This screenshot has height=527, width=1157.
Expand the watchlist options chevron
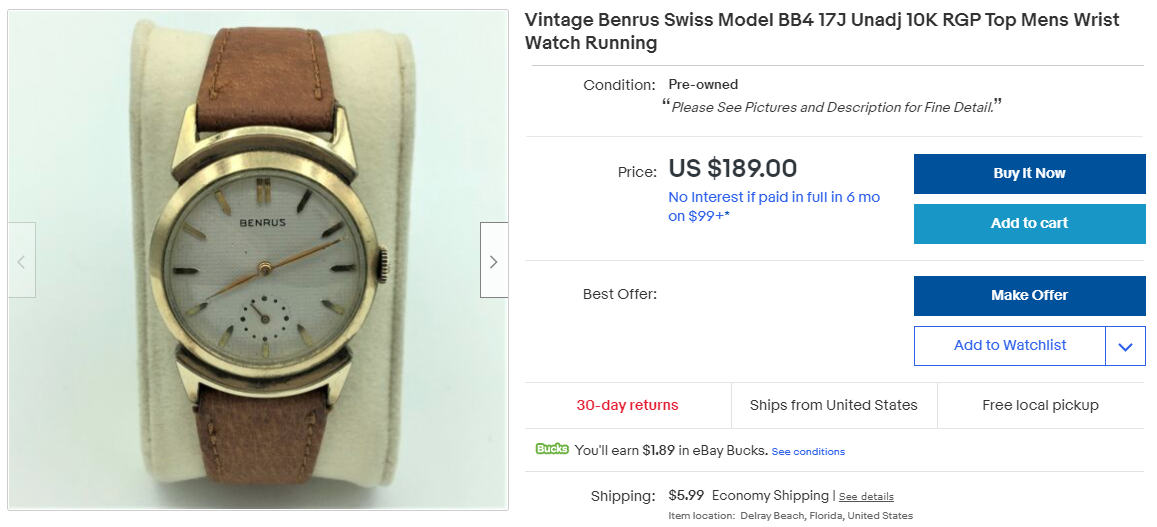coord(1125,346)
